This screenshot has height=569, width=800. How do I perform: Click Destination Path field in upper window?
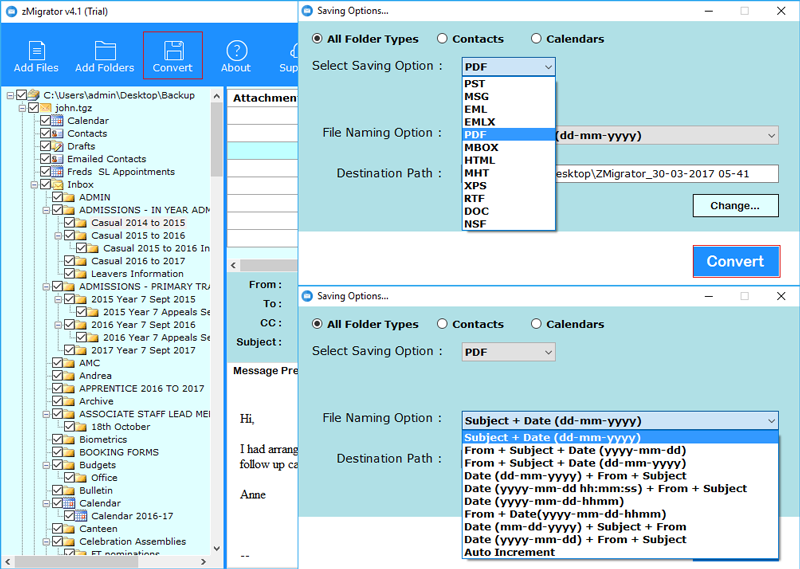point(666,174)
